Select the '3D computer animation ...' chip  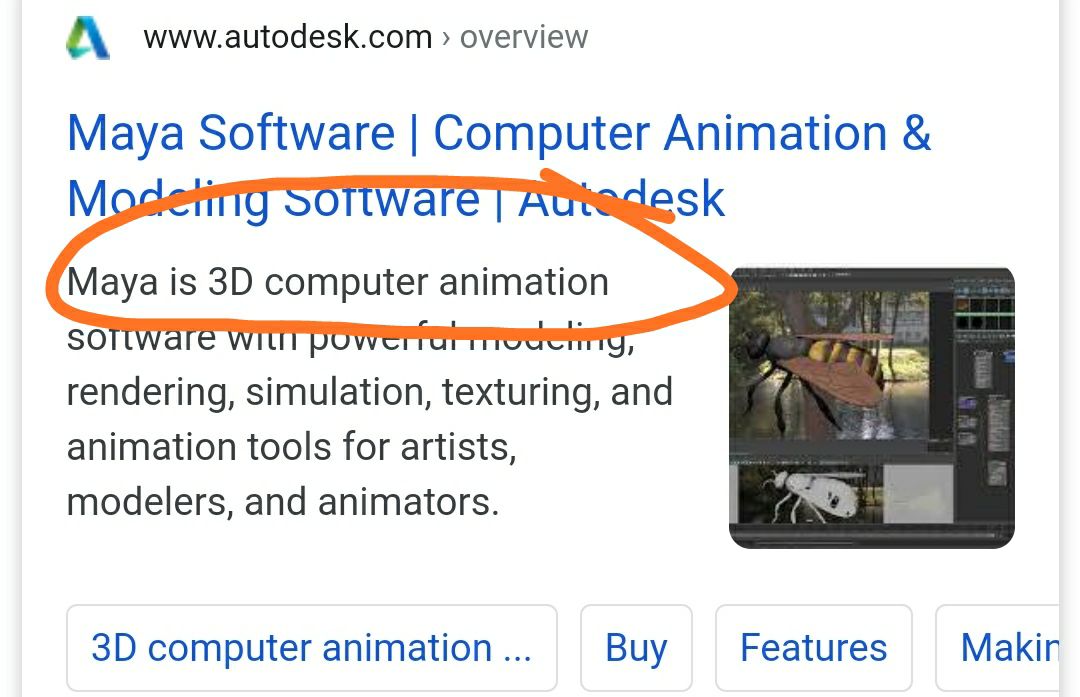tap(311, 648)
